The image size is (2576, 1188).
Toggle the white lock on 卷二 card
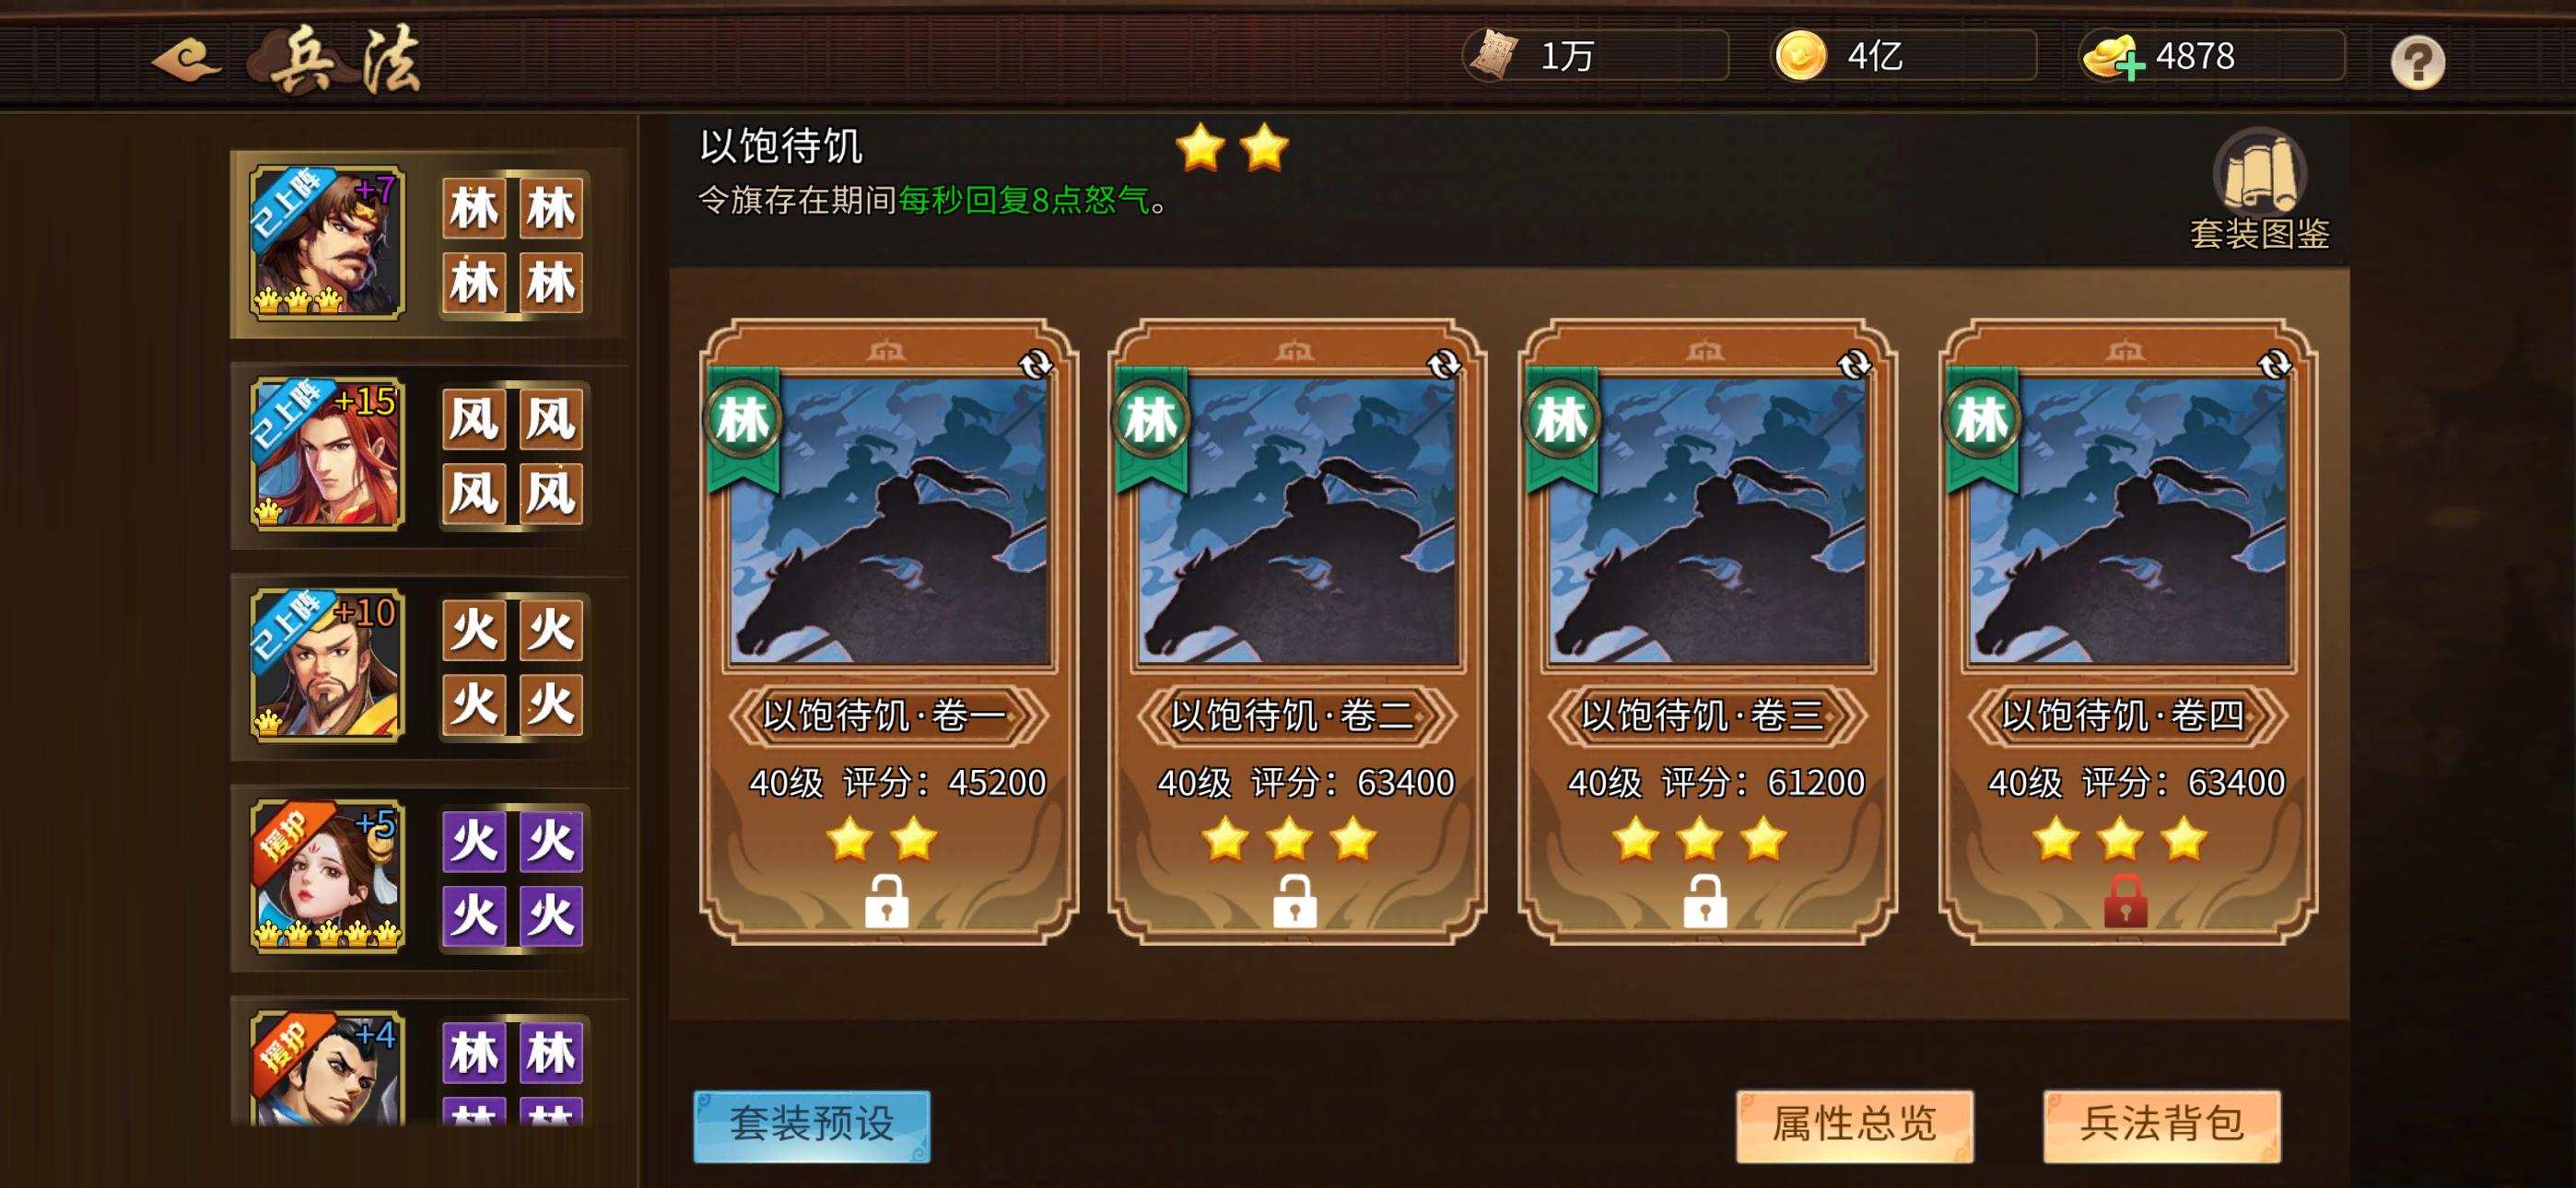point(1294,901)
